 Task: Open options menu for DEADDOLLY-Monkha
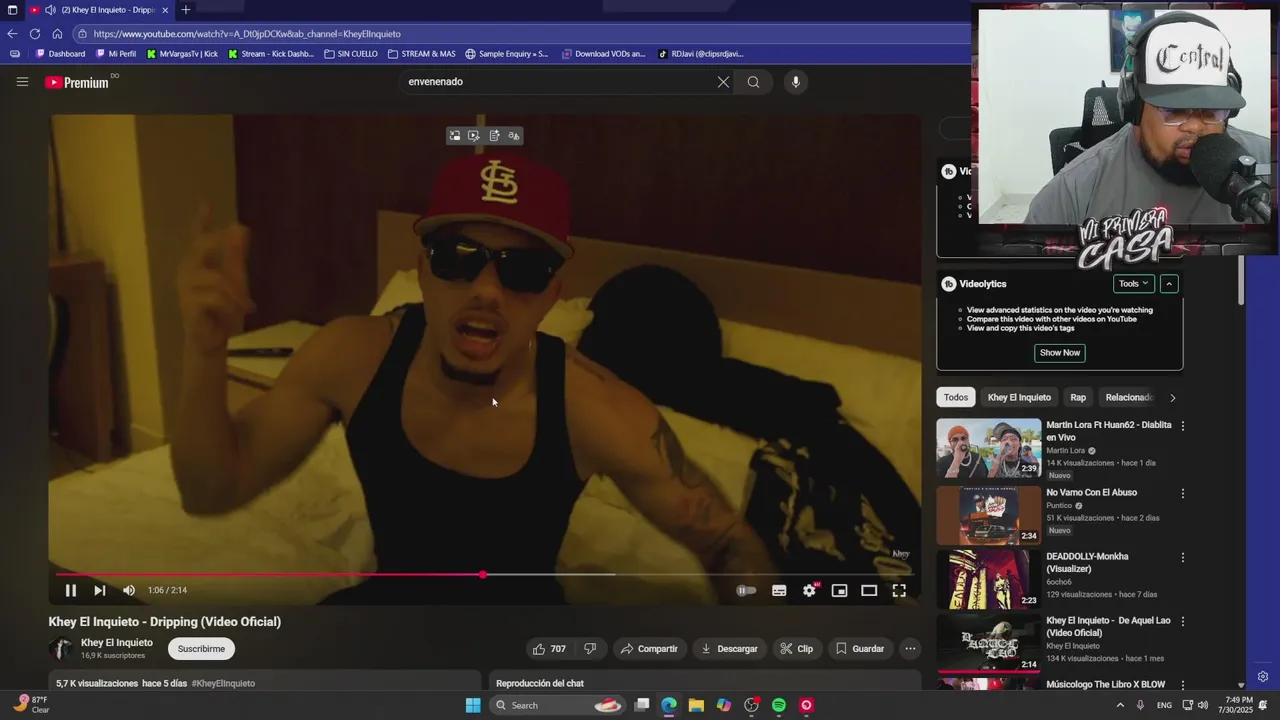tap(1183, 557)
